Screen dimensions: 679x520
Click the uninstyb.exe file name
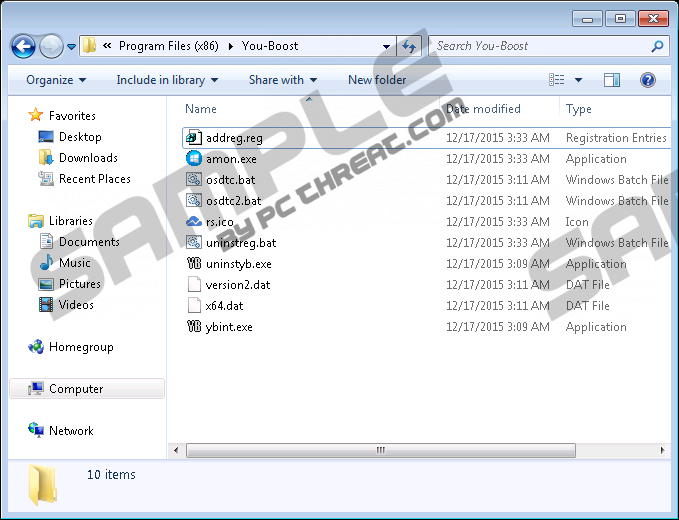click(239, 264)
